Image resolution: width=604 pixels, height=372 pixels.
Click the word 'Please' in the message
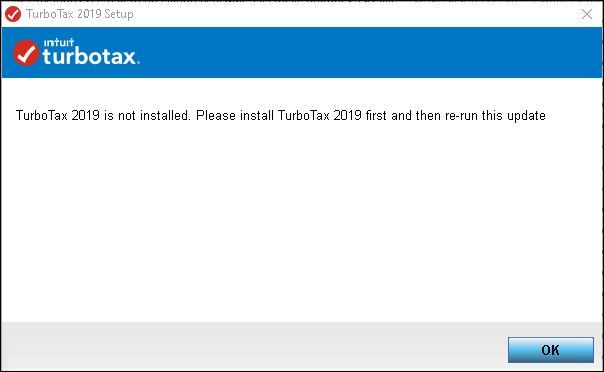coord(216,116)
